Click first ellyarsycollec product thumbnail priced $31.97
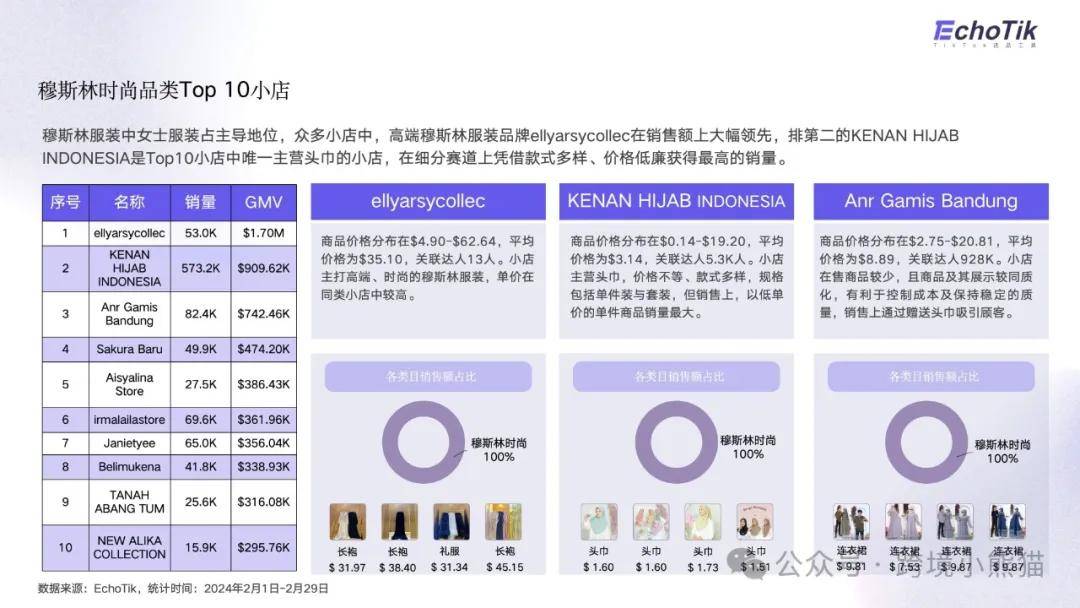Image resolution: width=1080 pixels, height=608 pixels. click(347, 522)
